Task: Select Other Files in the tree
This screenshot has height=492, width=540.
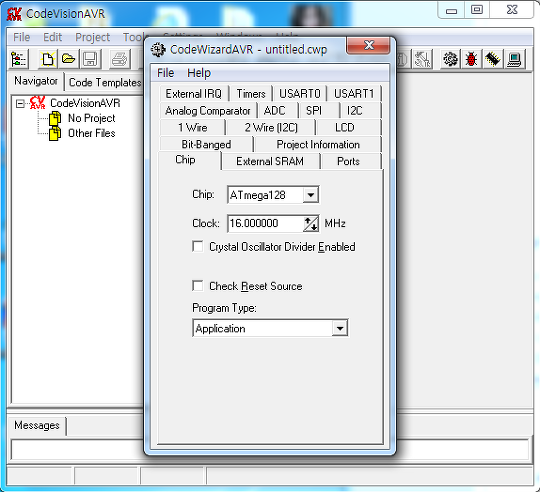Action: coord(92,134)
